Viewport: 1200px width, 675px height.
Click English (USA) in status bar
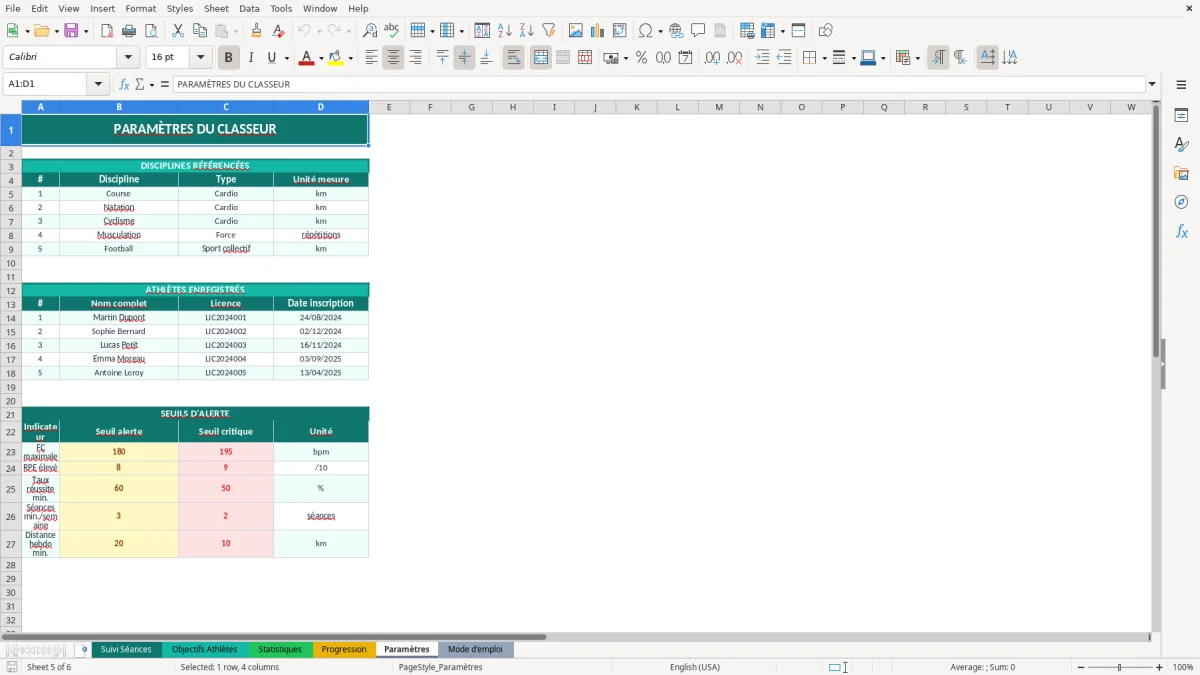(x=695, y=667)
